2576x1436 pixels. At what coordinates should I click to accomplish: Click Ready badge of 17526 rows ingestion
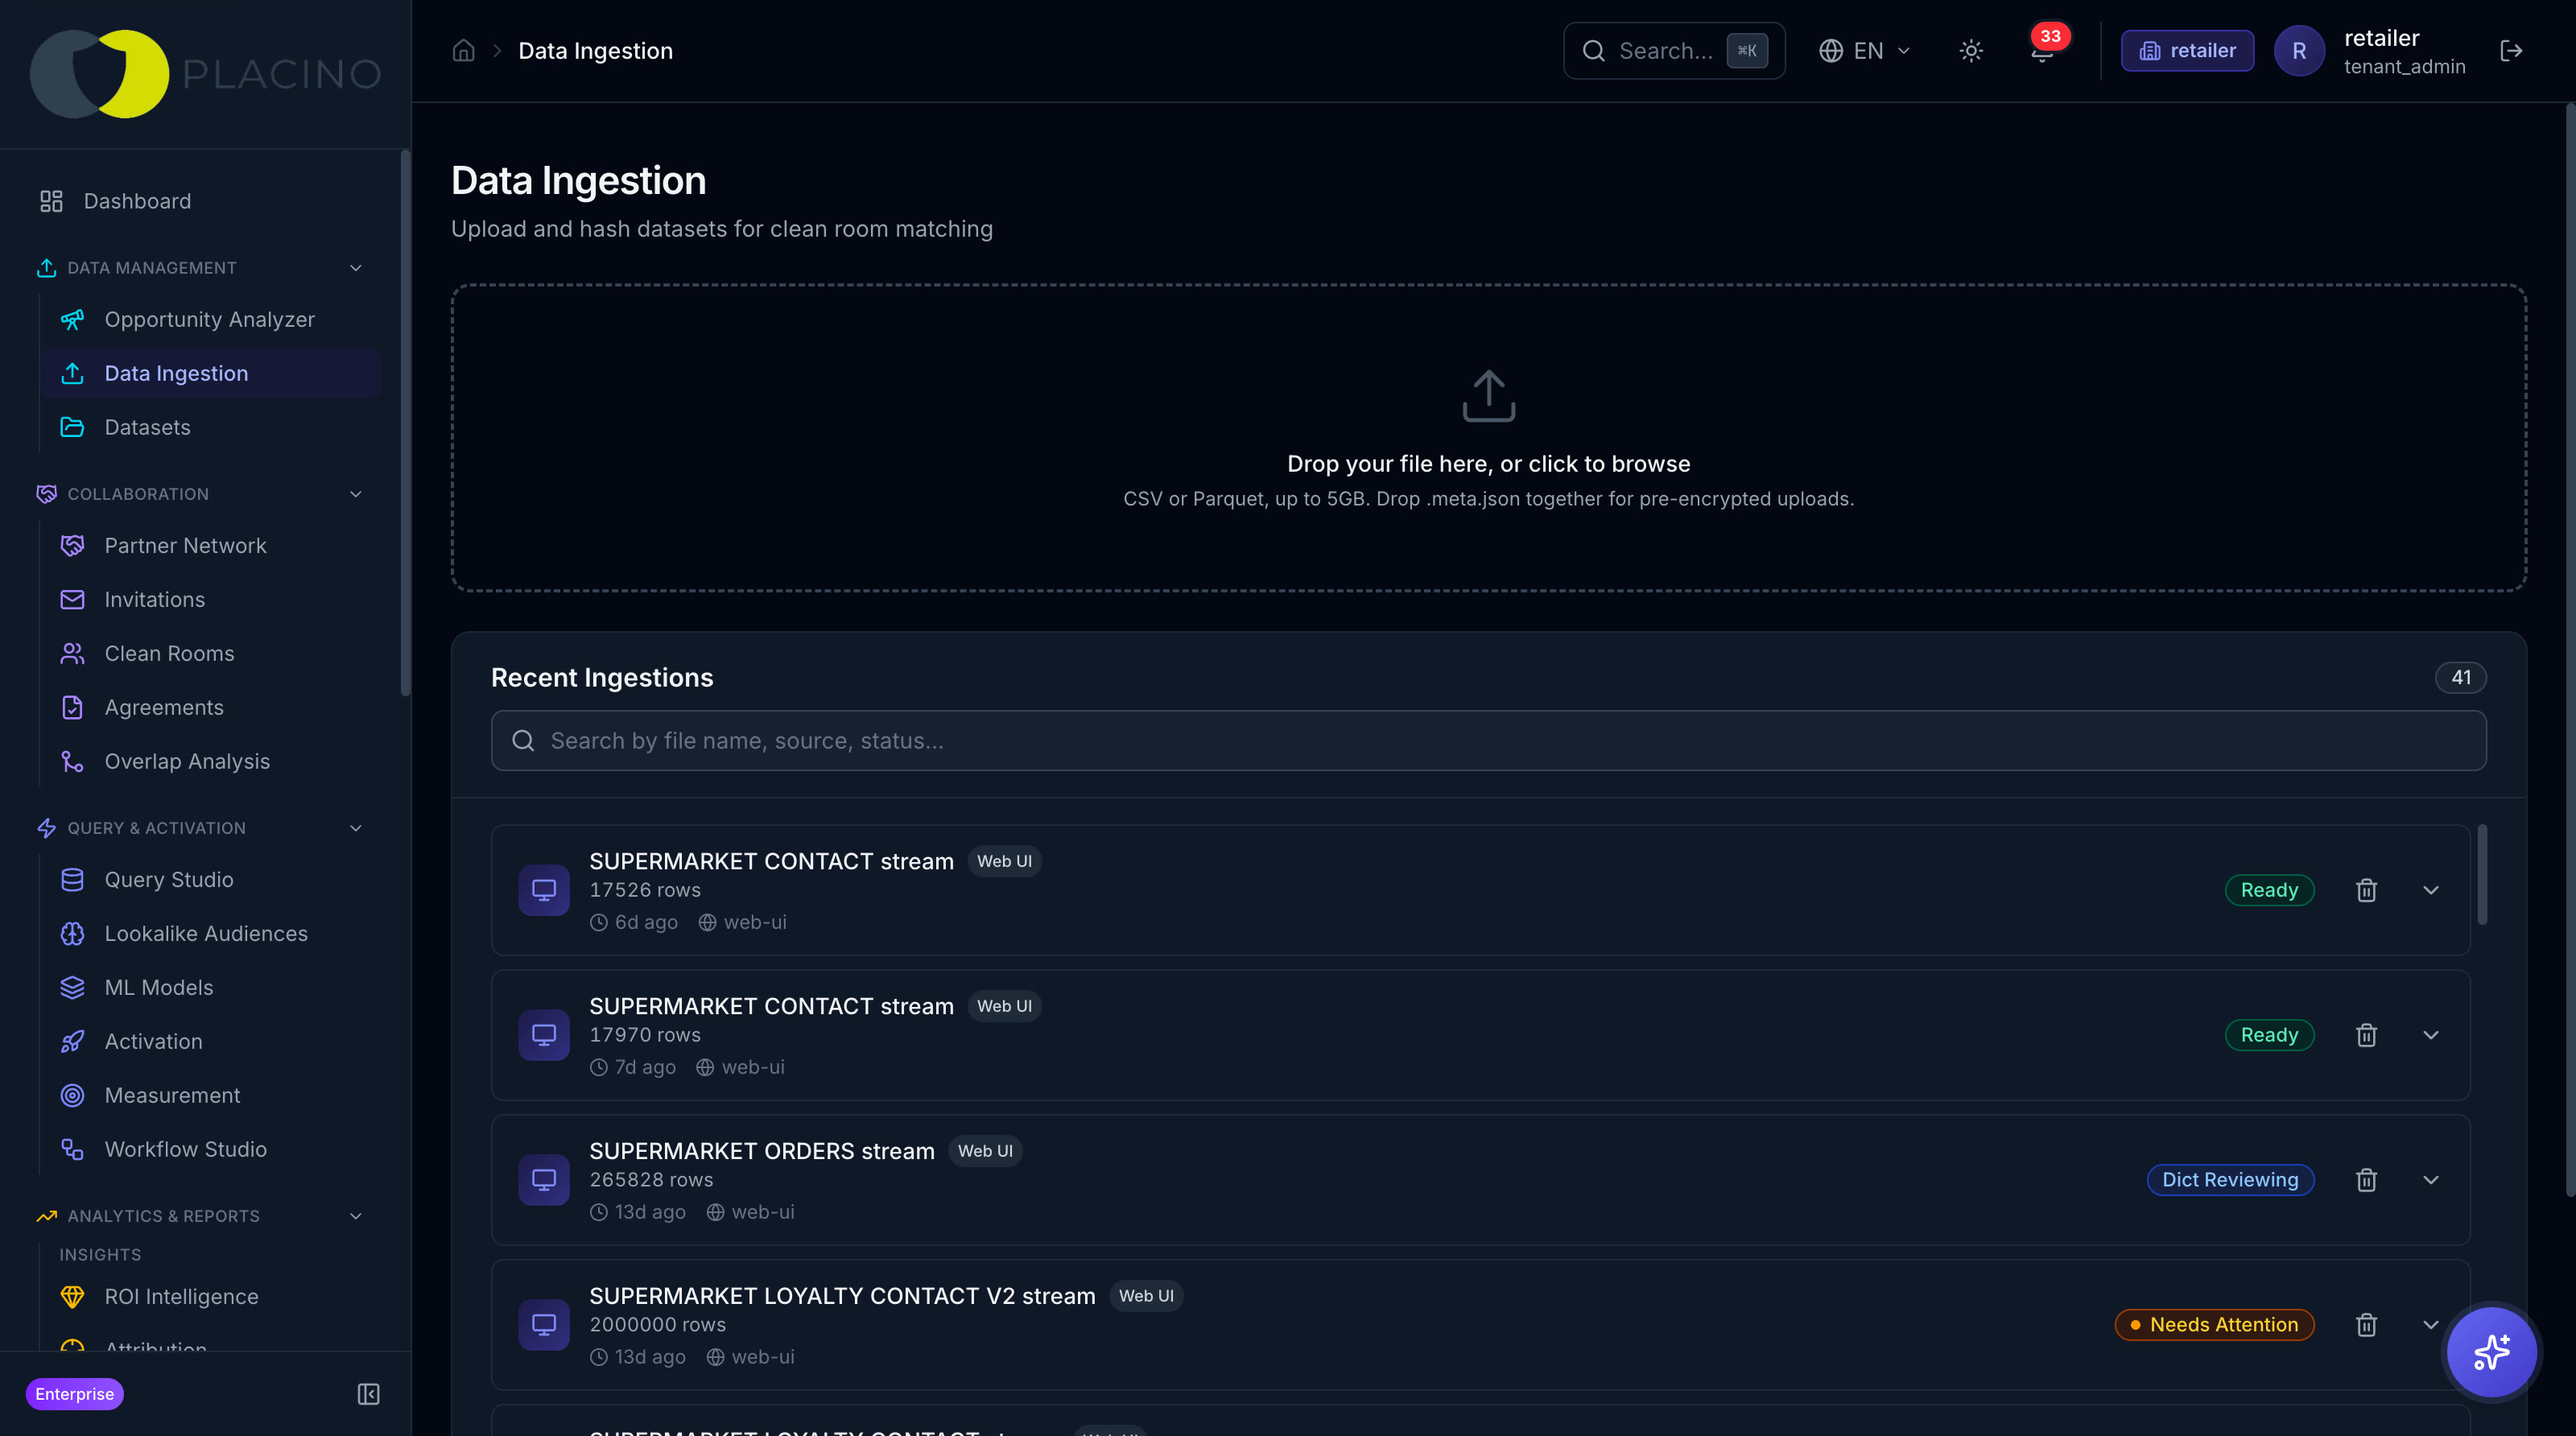2269,890
